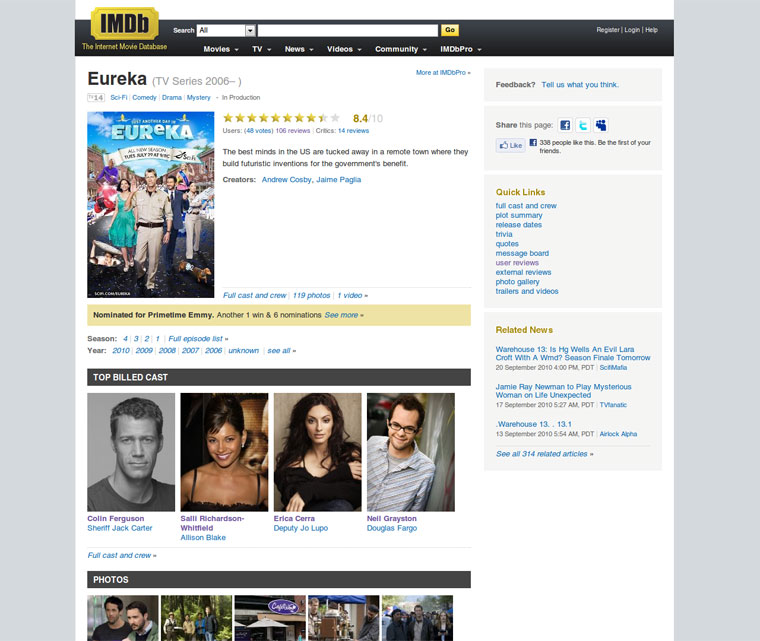Open creator Jaime Paglia's page

click(339, 179)
